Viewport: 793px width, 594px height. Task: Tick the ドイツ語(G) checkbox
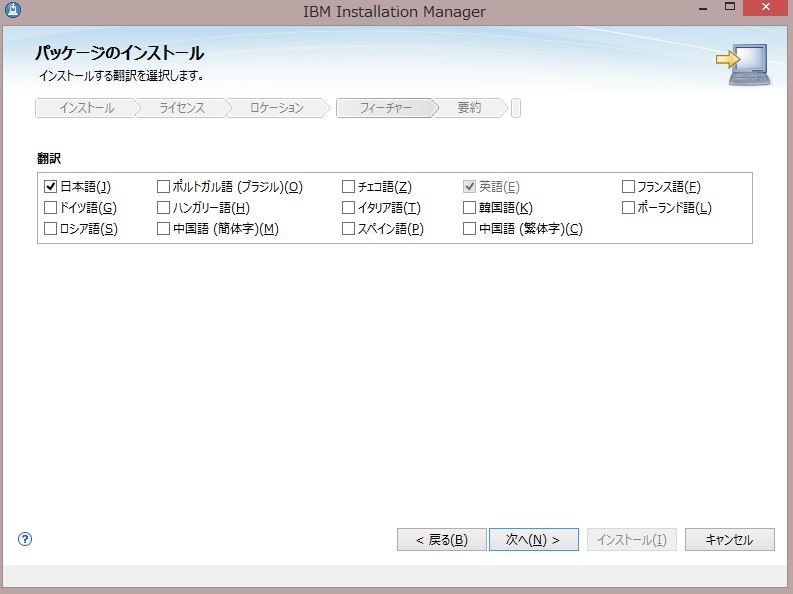50,208
